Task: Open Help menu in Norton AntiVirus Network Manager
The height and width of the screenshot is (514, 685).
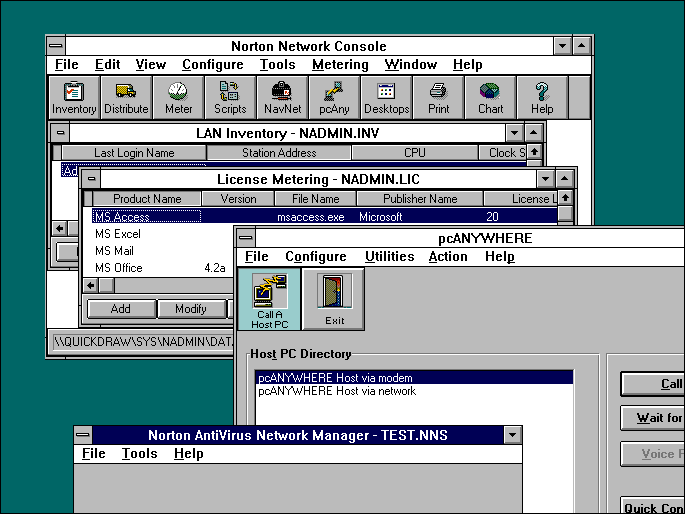Action: [188, 453]
